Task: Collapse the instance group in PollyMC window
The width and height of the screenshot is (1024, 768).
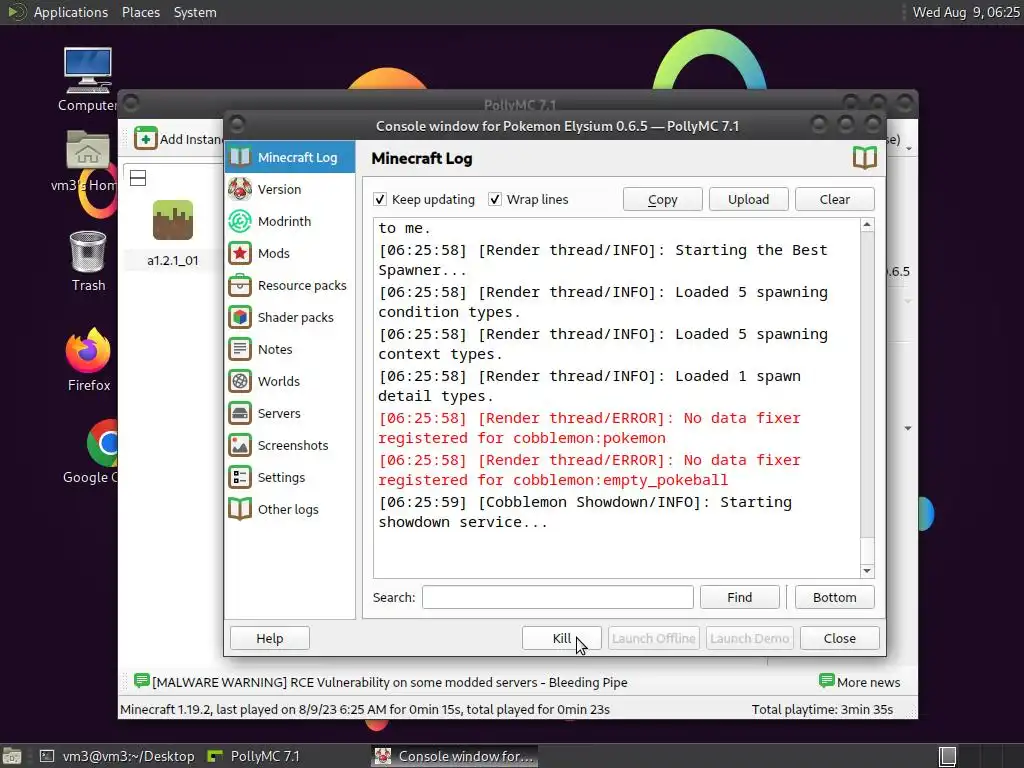Action: coord(138,178)
